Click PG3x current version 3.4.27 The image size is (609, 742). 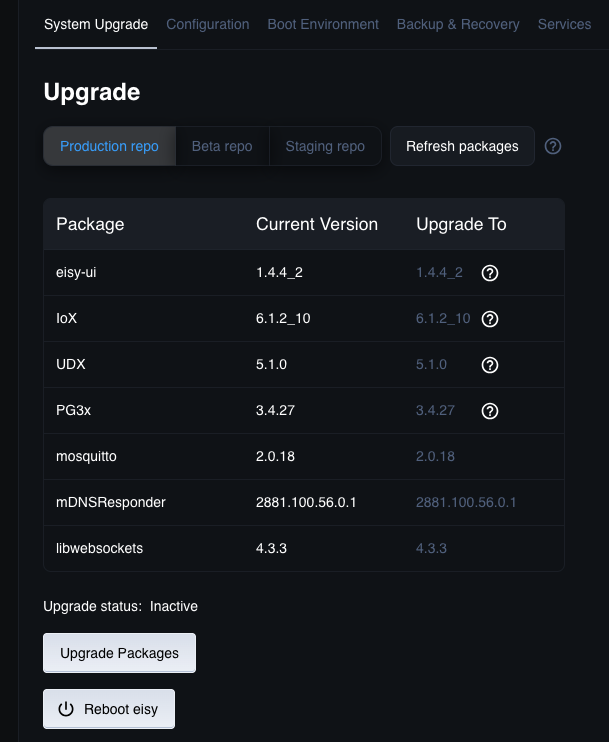(x=275, y=410)
